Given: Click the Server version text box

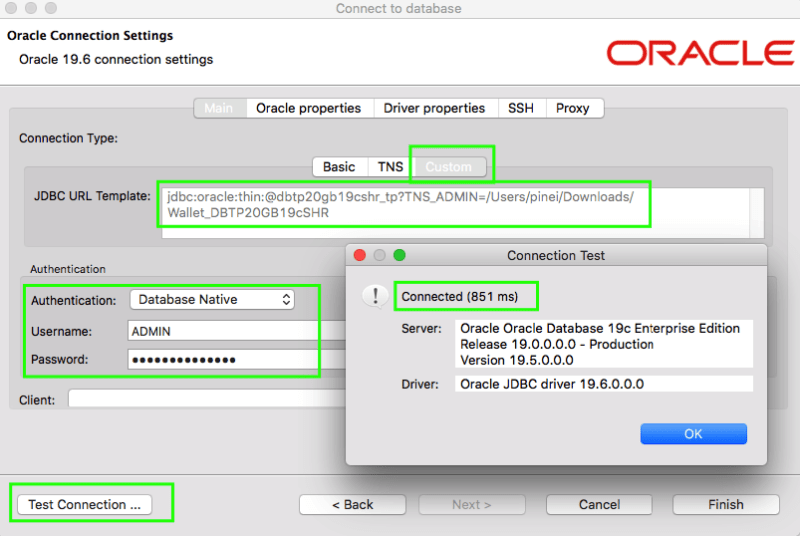Looking at the screenshot, I should pos(604,344).
